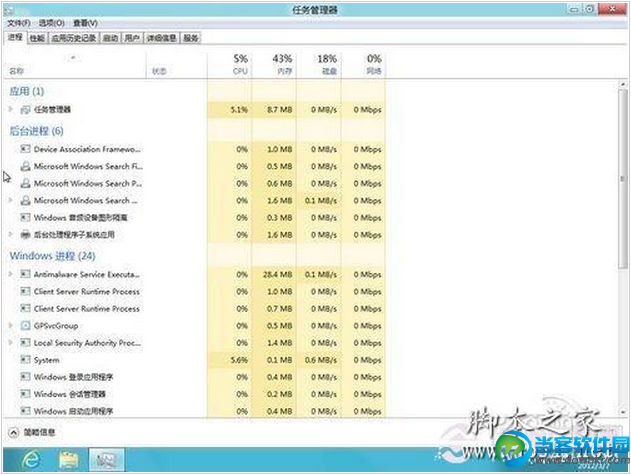Click the System process icon
Screen dimensions: 631x474
tap(25, 360)
